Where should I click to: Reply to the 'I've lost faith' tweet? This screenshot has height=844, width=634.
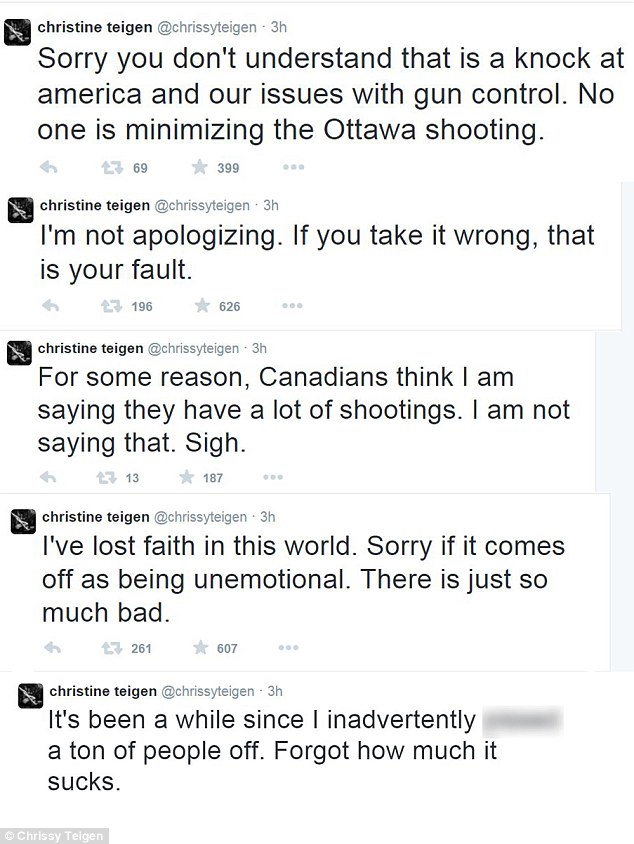click(x=54, y=647)
